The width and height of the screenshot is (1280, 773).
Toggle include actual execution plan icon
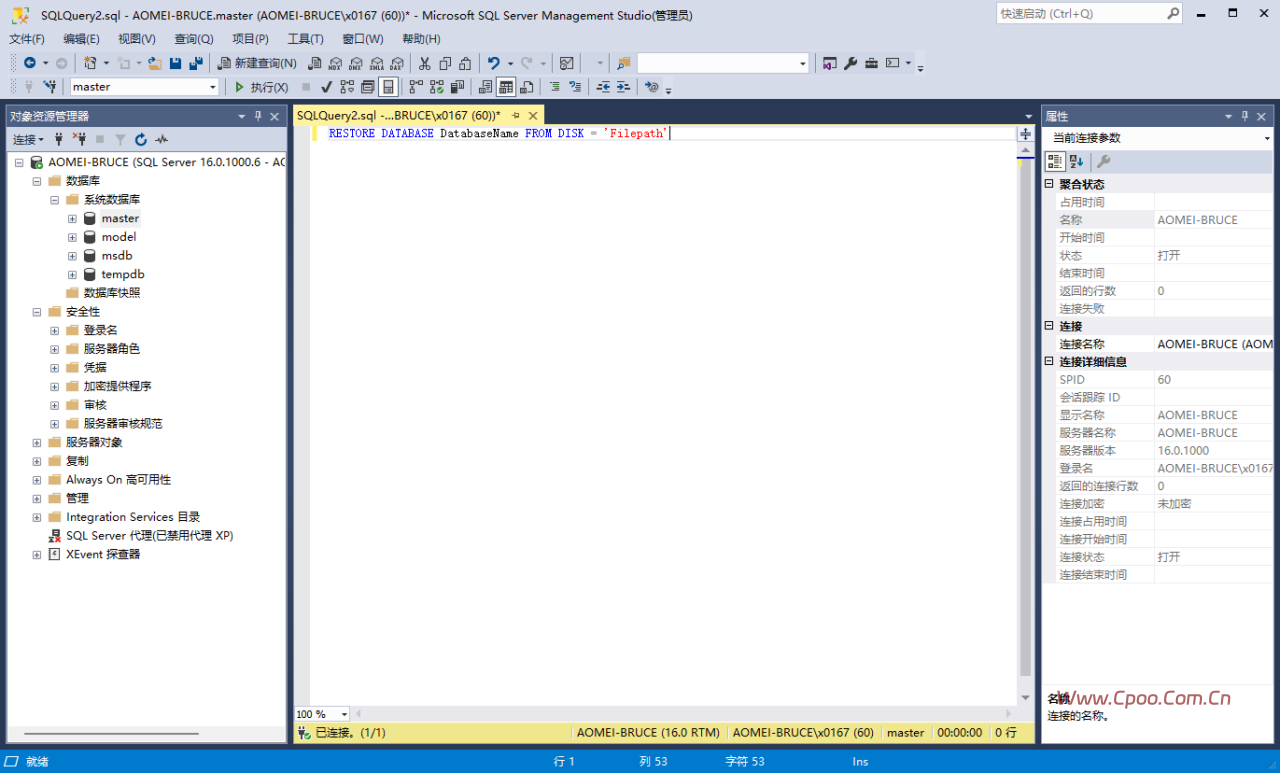416,87
